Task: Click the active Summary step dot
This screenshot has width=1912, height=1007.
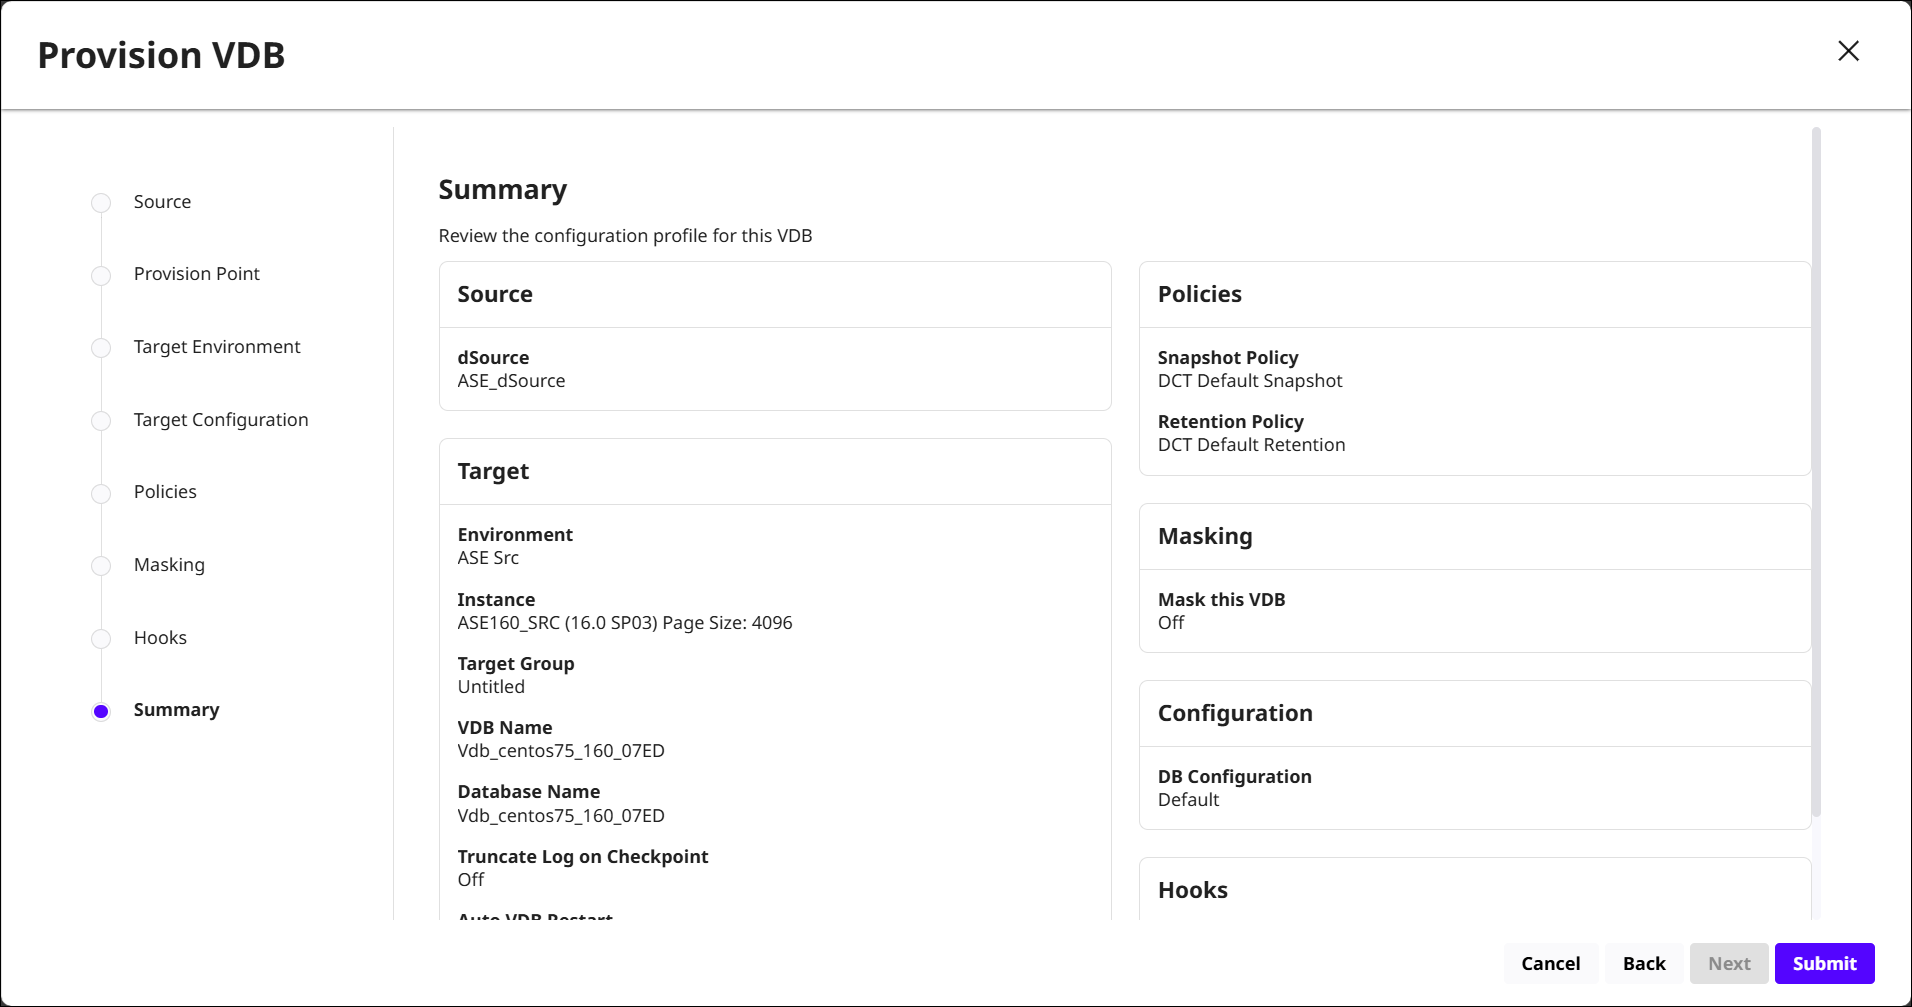Action: tap(101, 712)
